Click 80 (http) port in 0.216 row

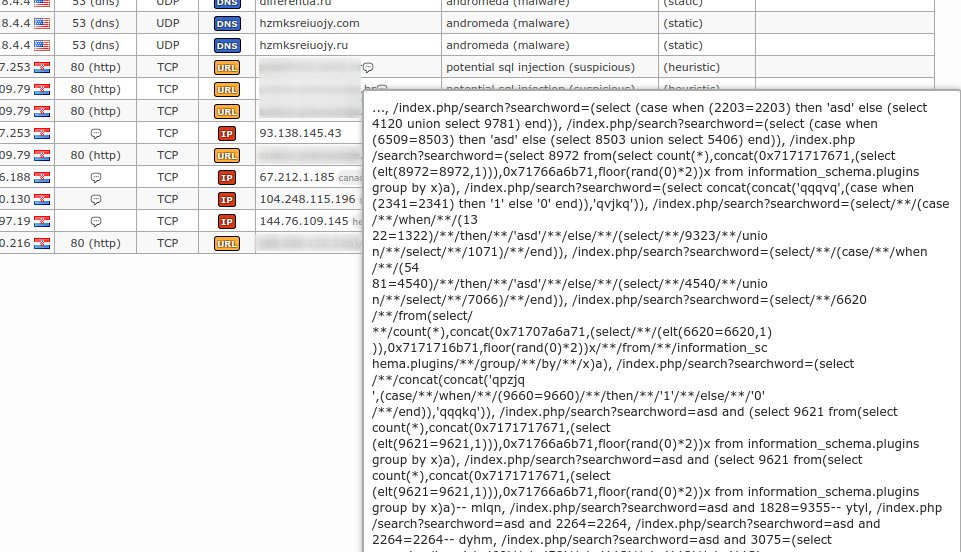coord(95,243)
